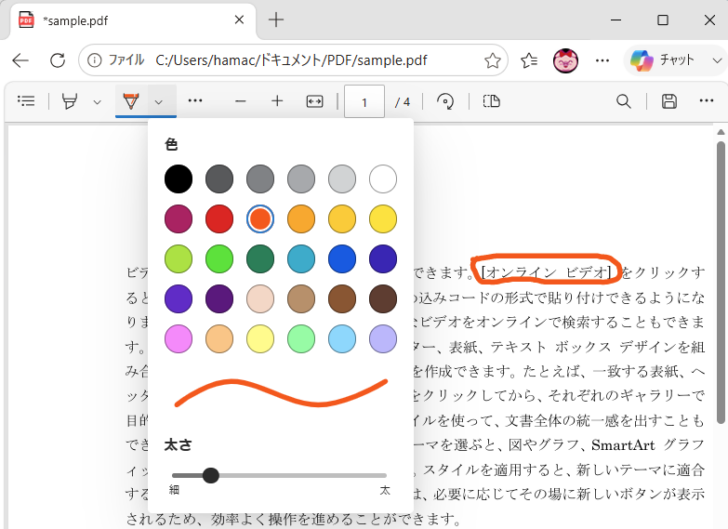Click the scrollbar up arrow
Image resolution: width=728 pixels, height=529 pixels.
[x=721, y=132]
